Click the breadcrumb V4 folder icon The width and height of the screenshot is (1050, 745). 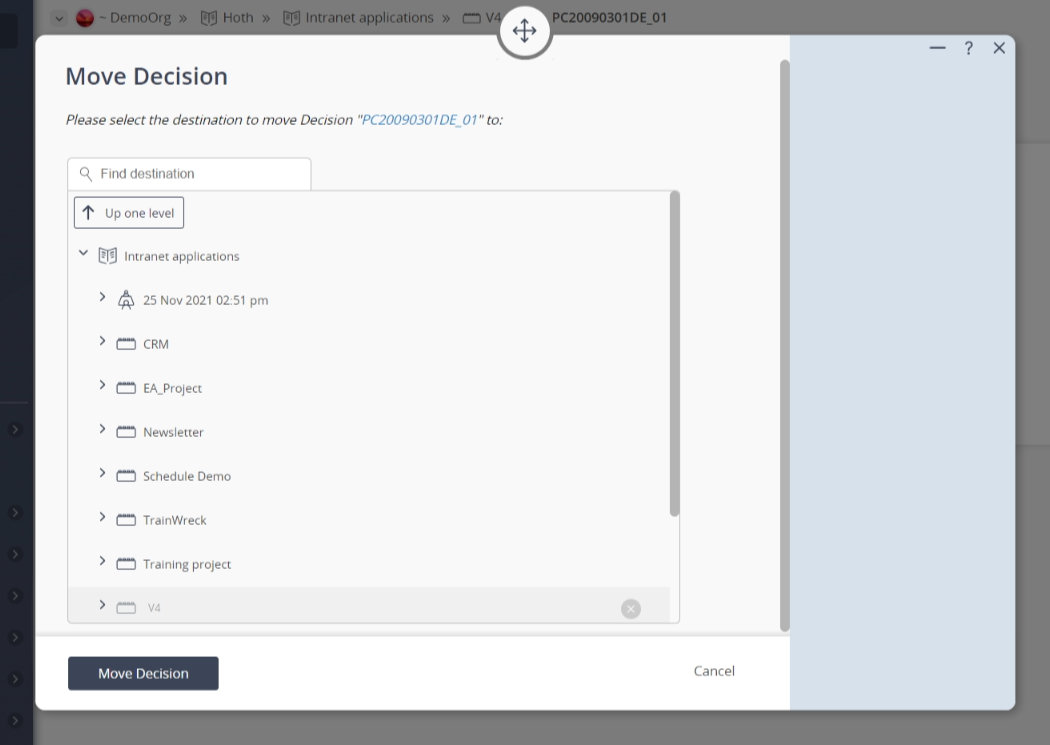point(471,18)
